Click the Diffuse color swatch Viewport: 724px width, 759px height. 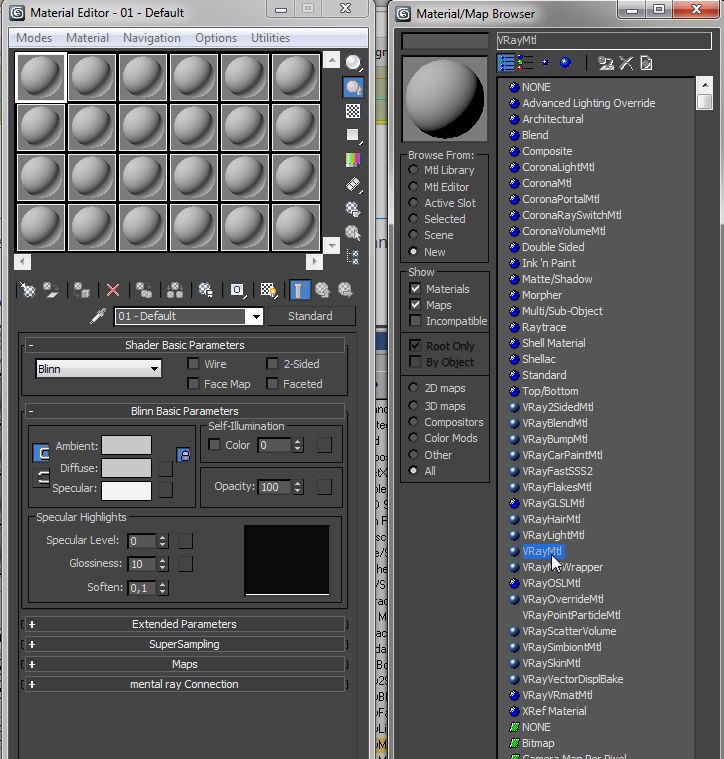(126, 468)
